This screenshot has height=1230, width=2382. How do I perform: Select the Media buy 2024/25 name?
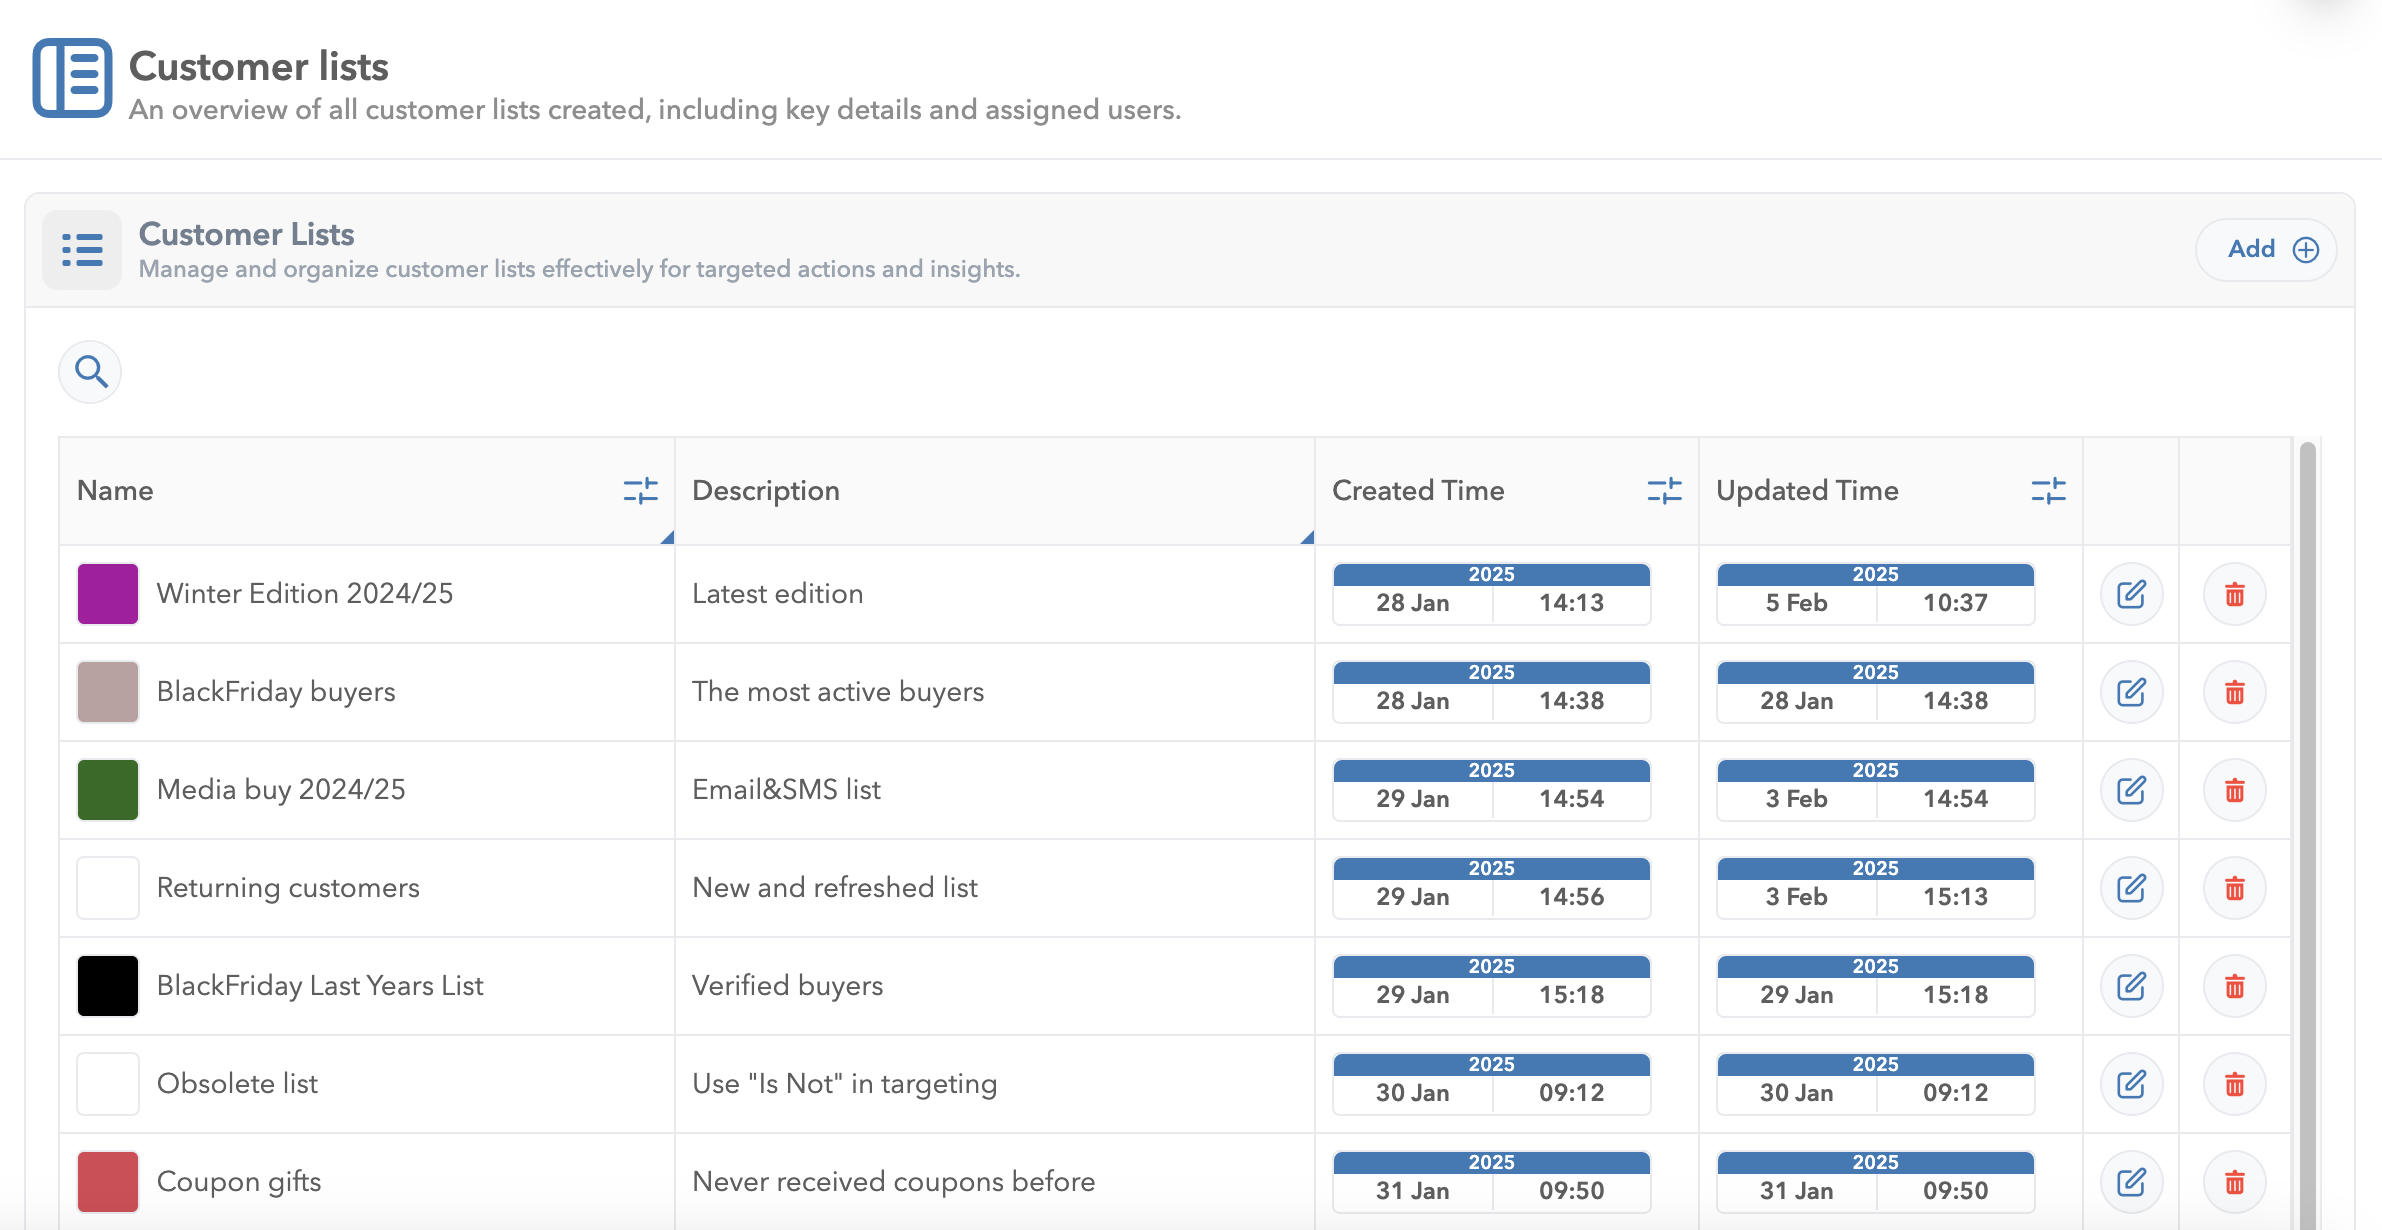tap(281, 790)
